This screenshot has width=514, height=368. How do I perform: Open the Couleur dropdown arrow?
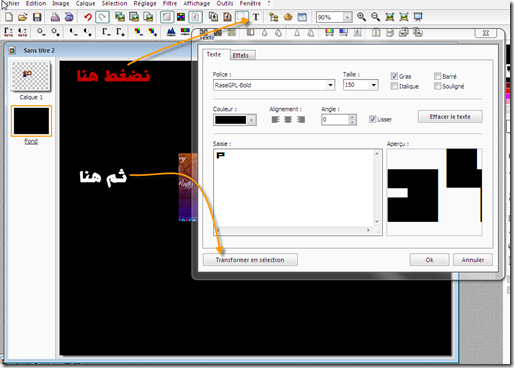[252, 120]
